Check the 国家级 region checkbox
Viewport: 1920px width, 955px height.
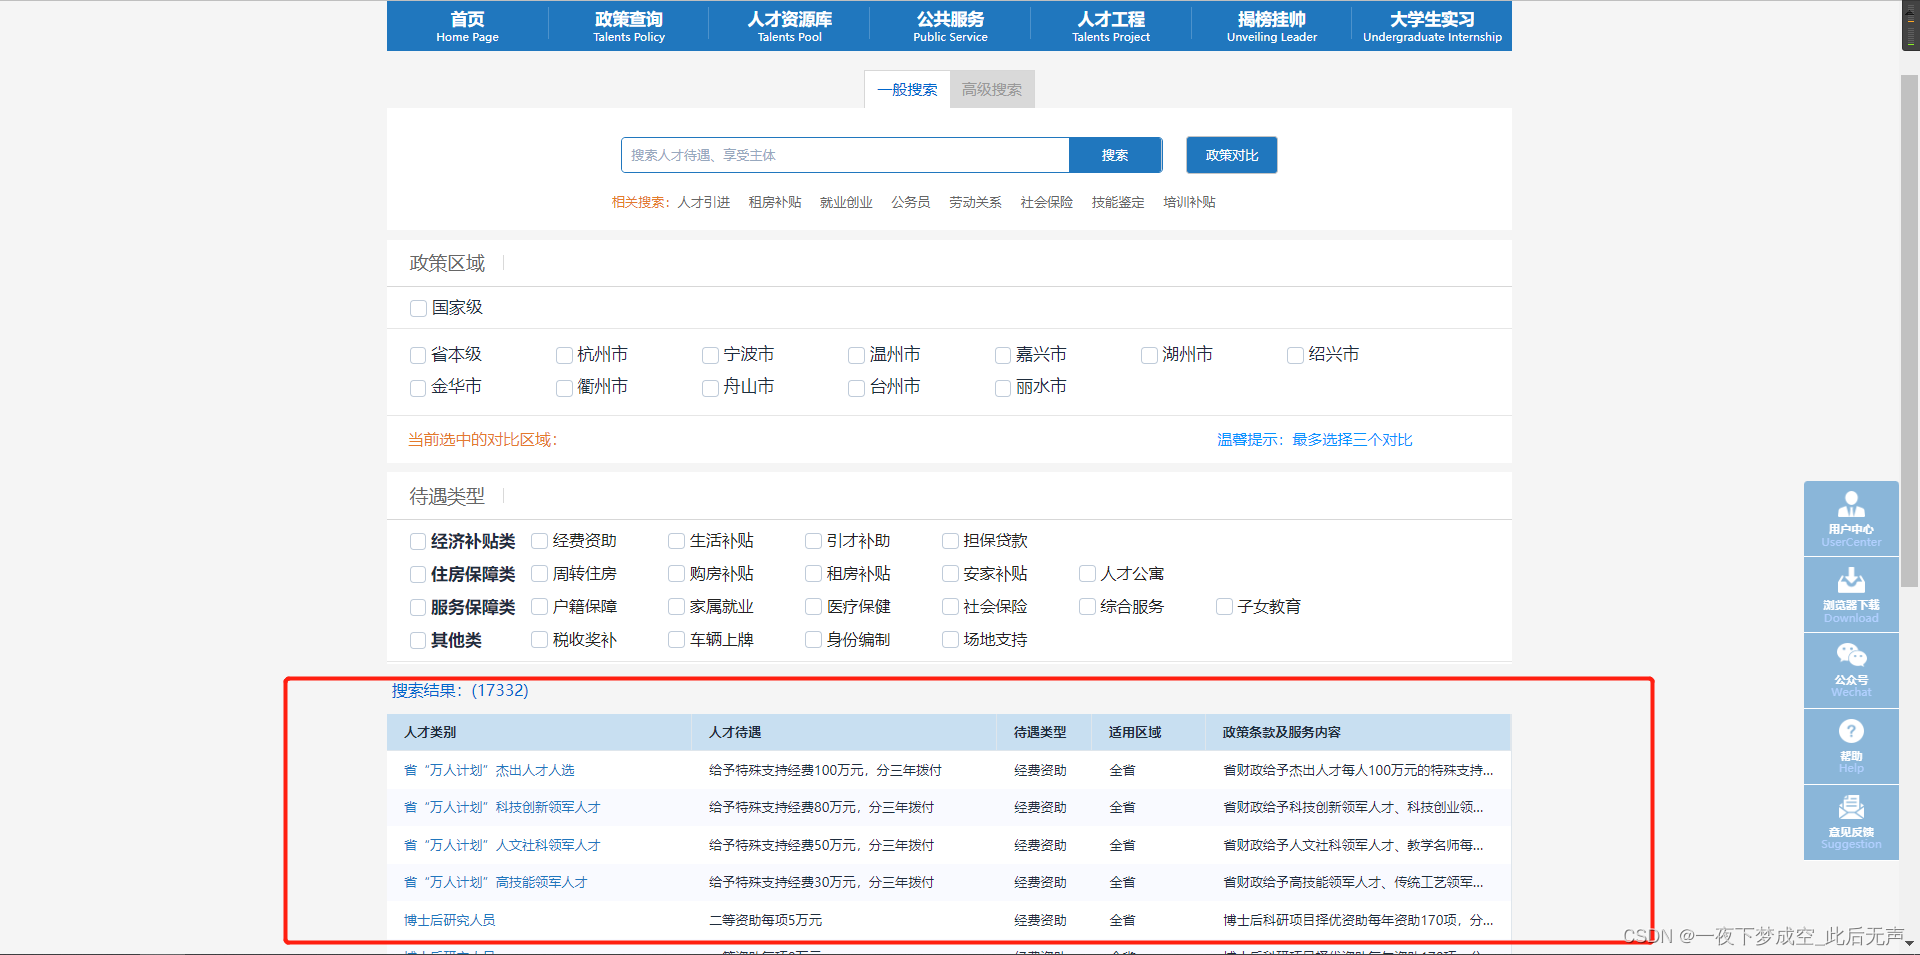[x=418, y=308]
